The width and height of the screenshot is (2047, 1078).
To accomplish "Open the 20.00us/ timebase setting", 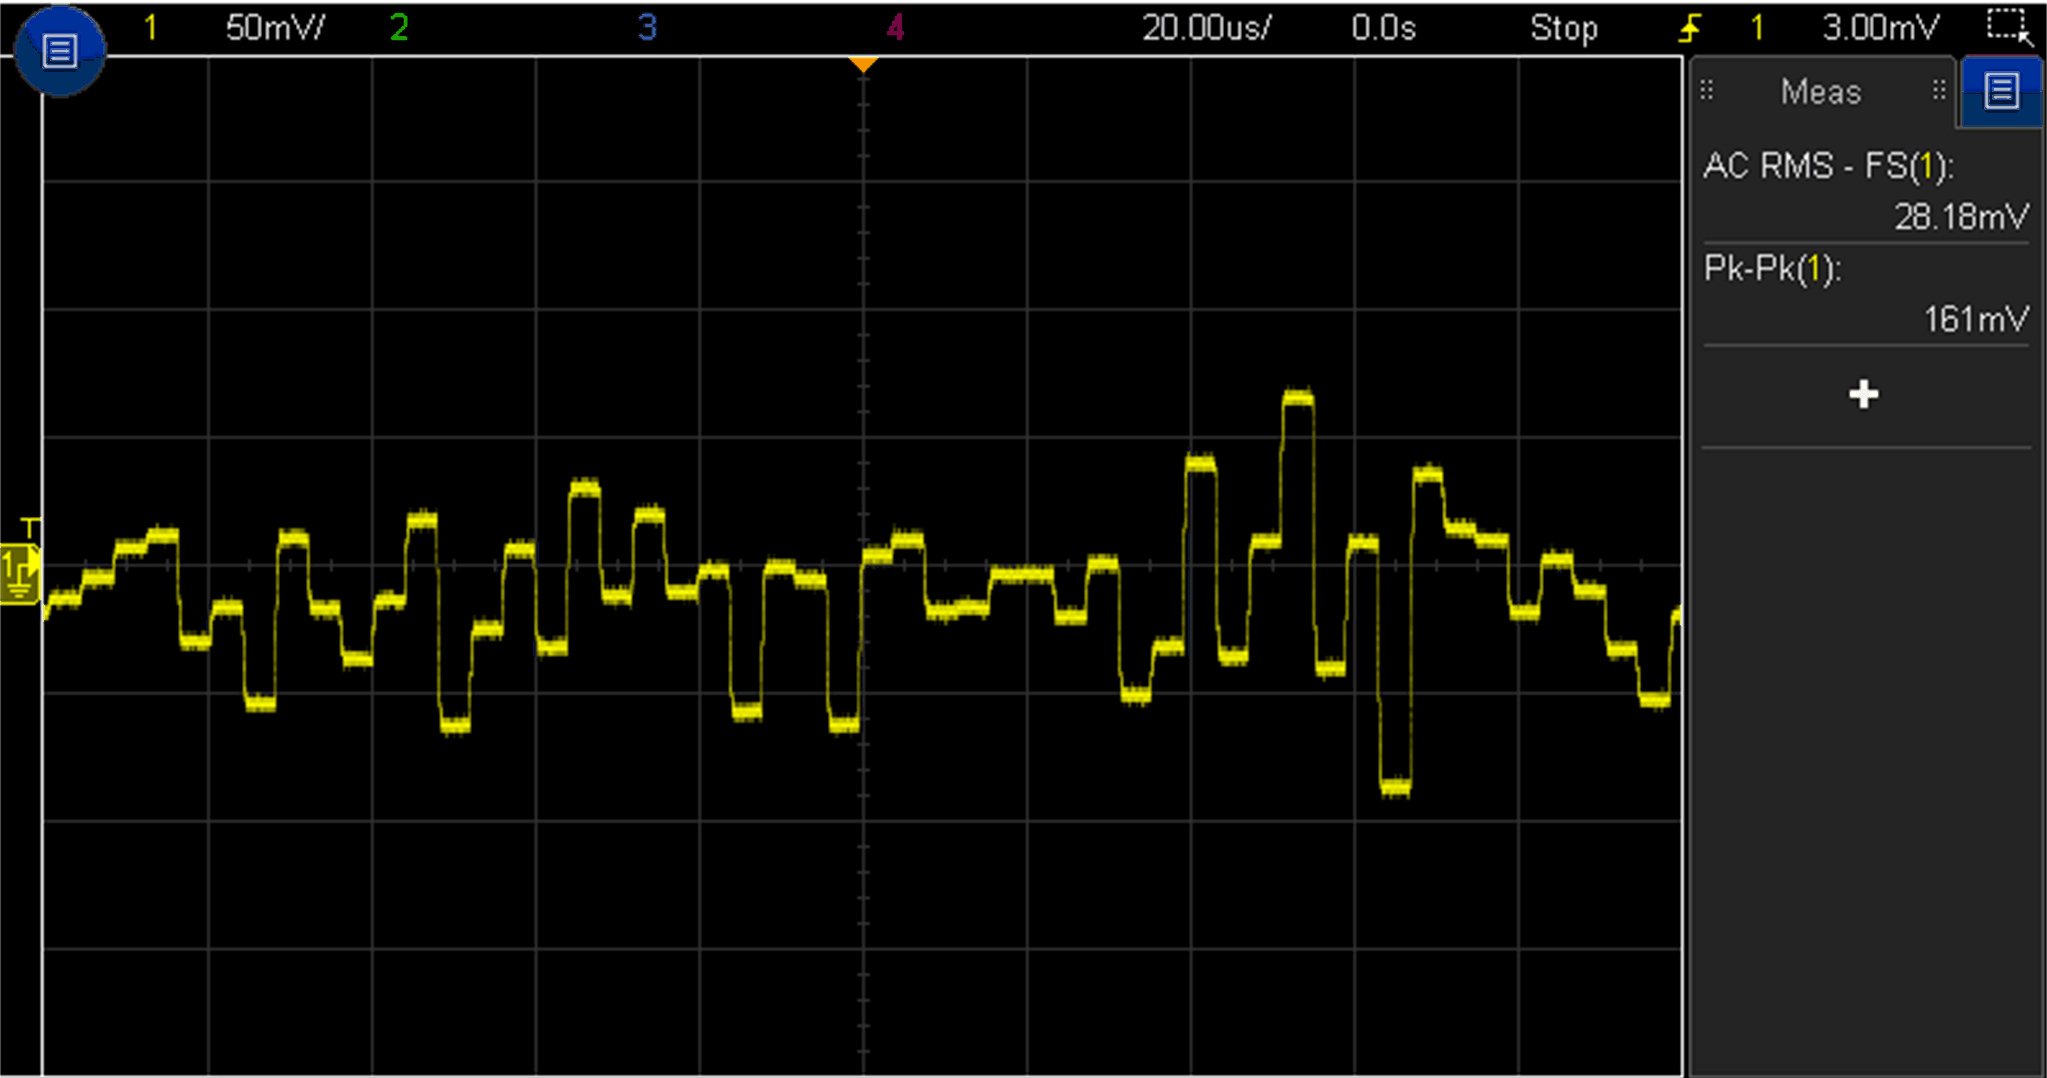I will click(x=1206, y=28).
